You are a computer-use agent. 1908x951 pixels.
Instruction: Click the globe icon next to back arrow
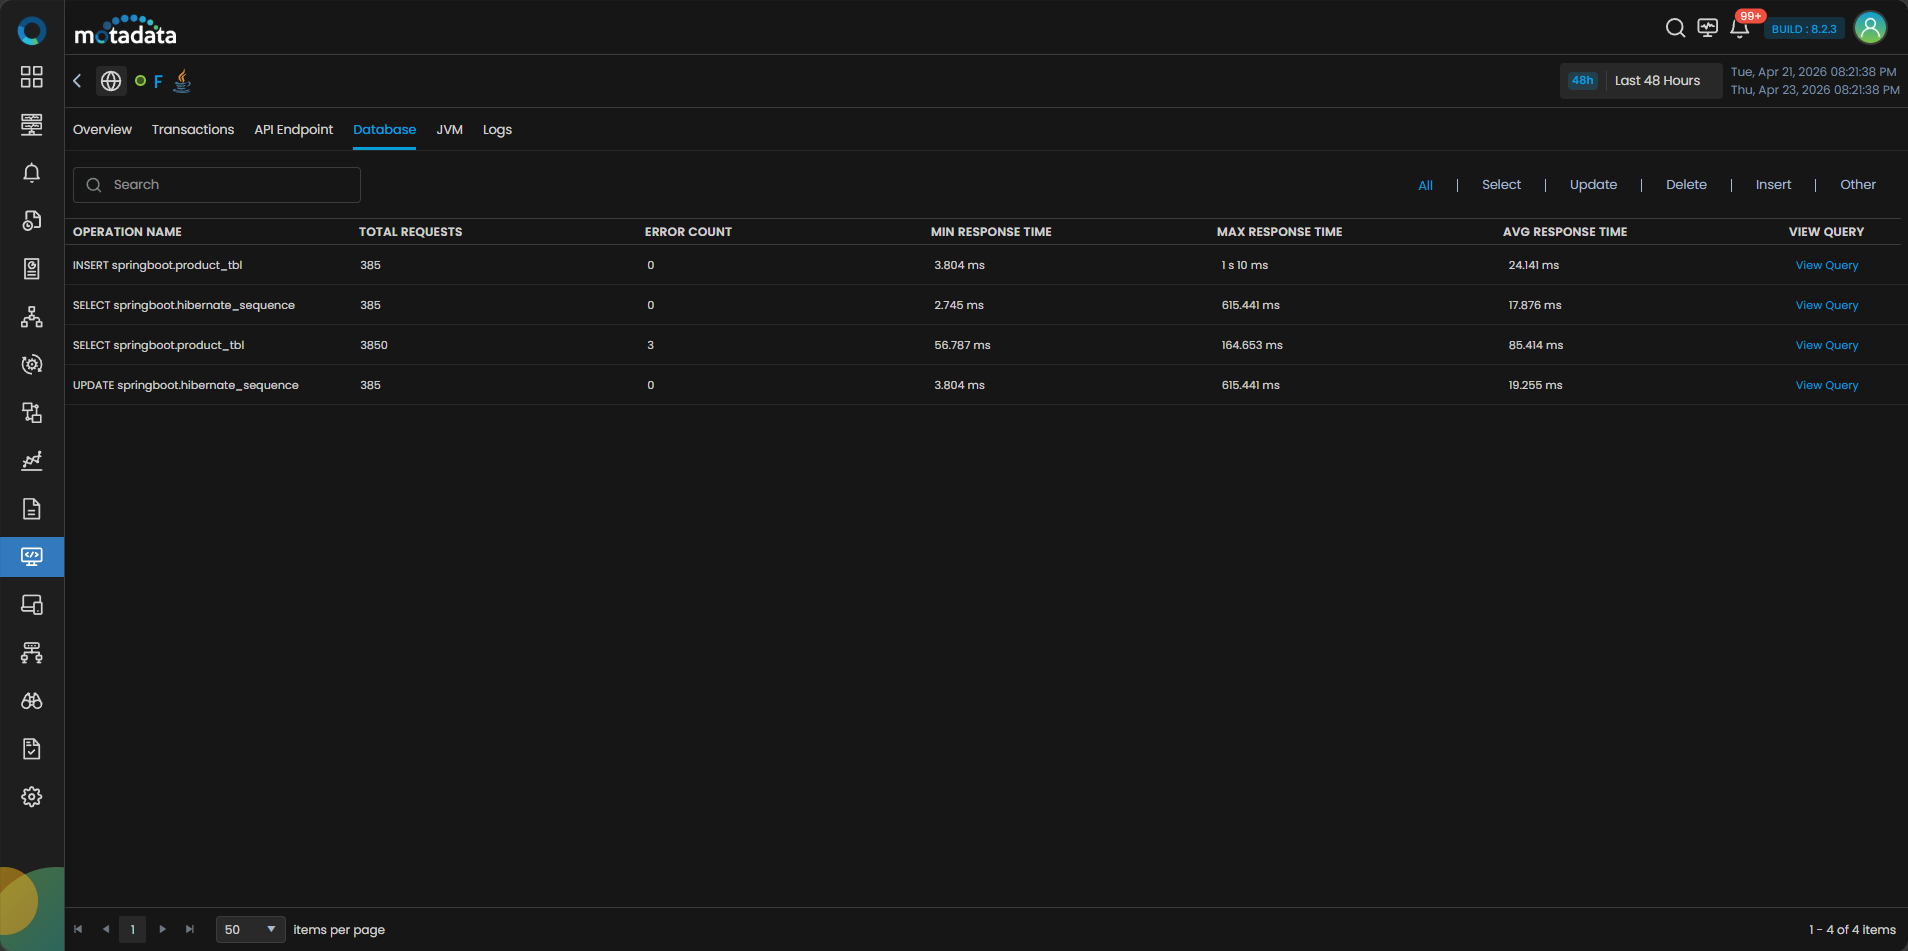tap(111, 81)
